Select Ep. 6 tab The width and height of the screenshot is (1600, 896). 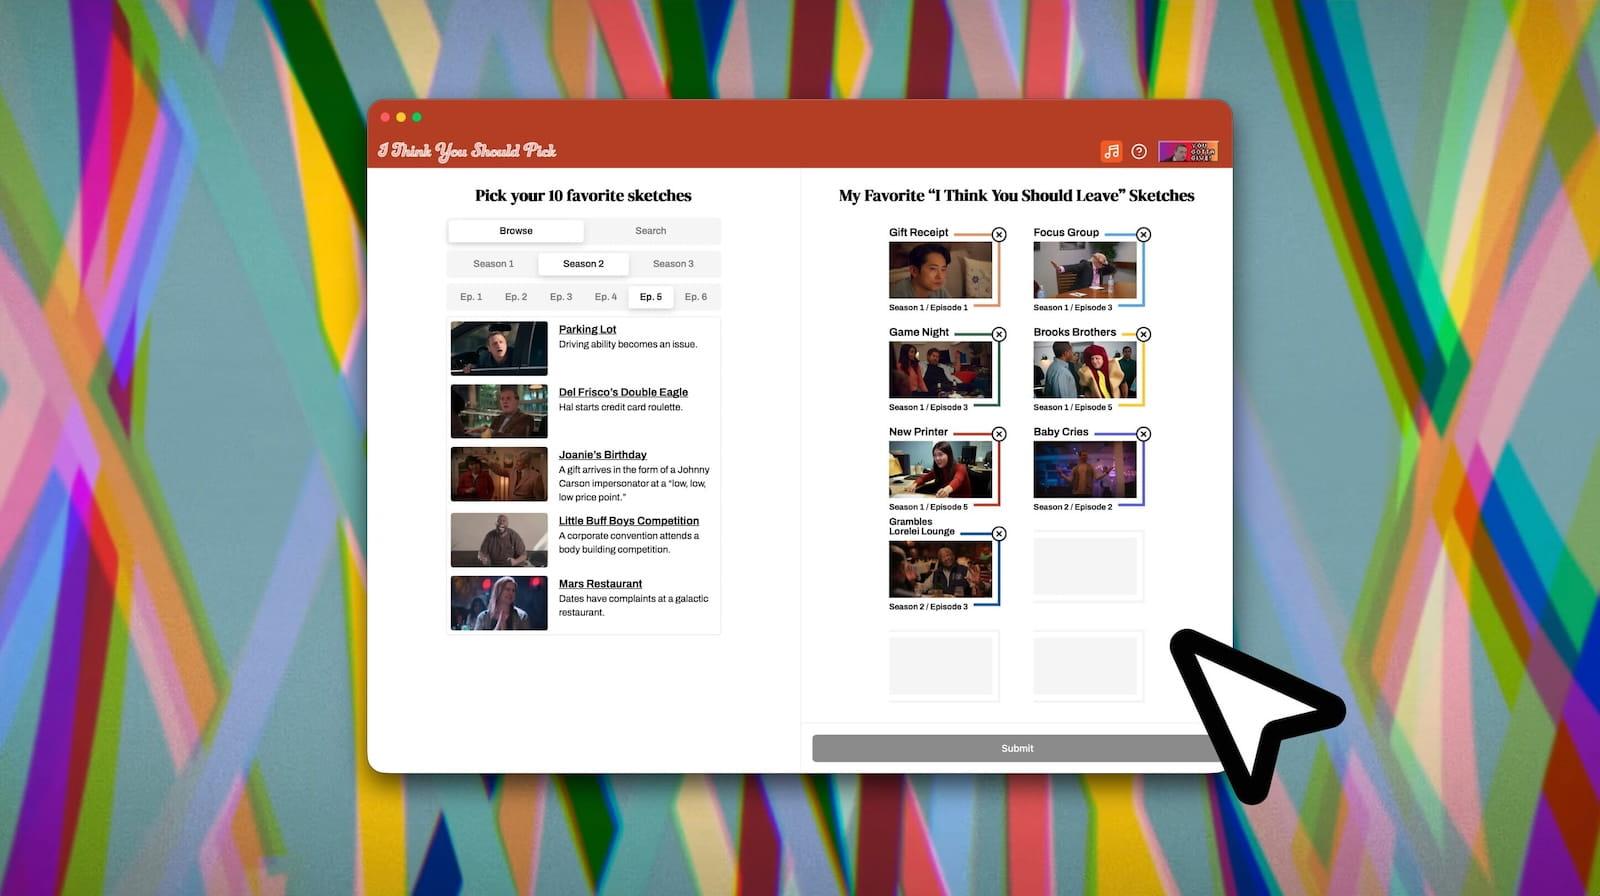pos(696,297)
